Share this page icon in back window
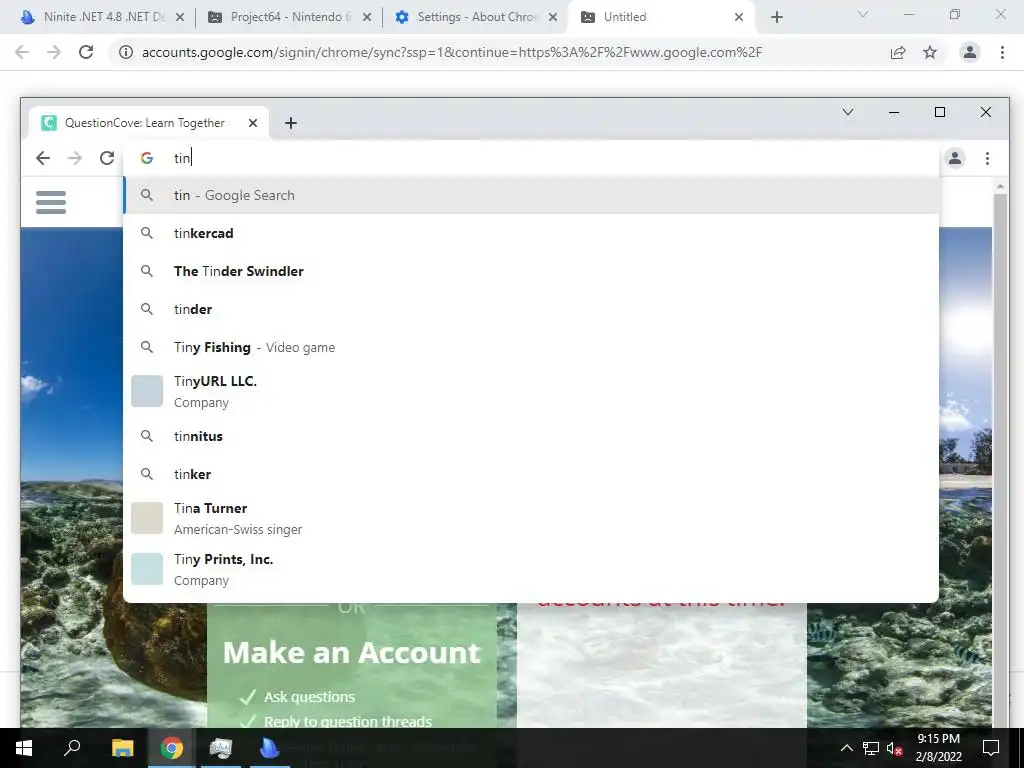This screenshot has width=1024, height=768. [x=898, y=52]
